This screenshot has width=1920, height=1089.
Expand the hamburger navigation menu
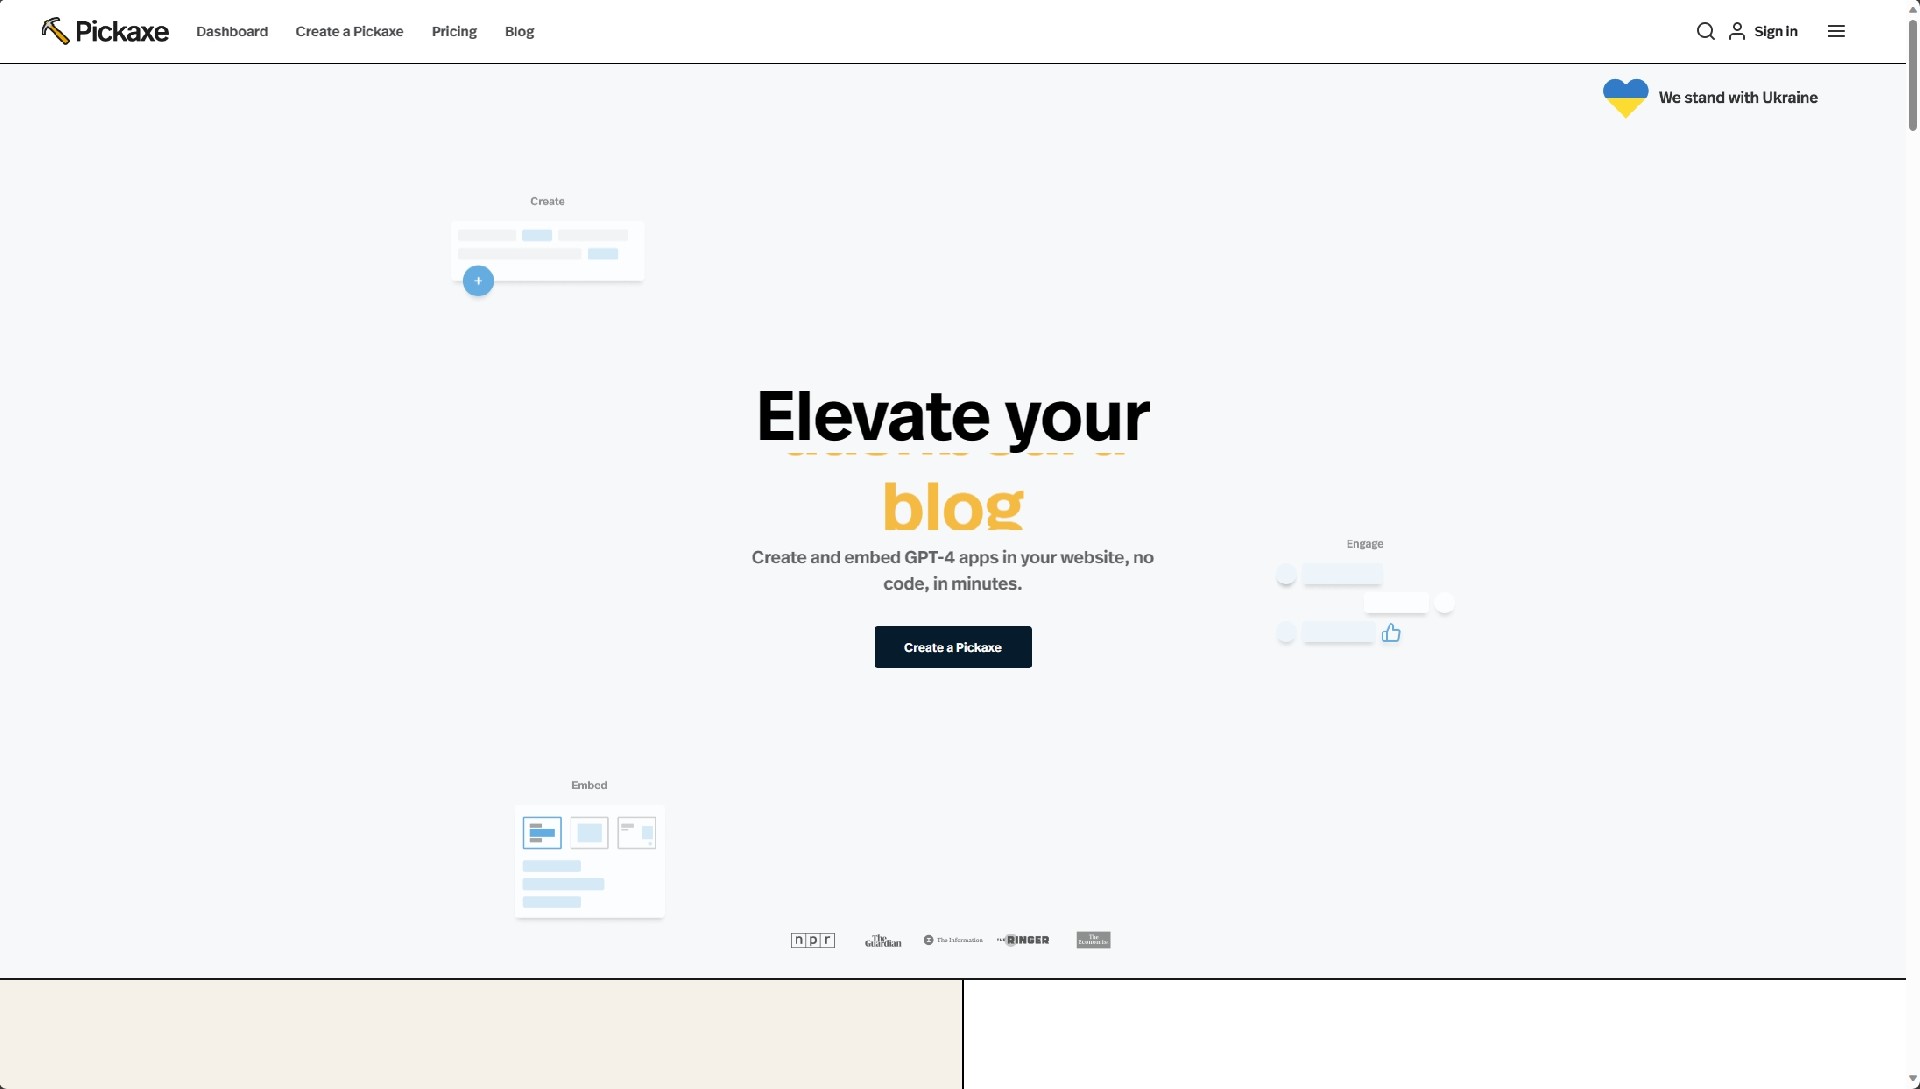(x=1836, y=30)
